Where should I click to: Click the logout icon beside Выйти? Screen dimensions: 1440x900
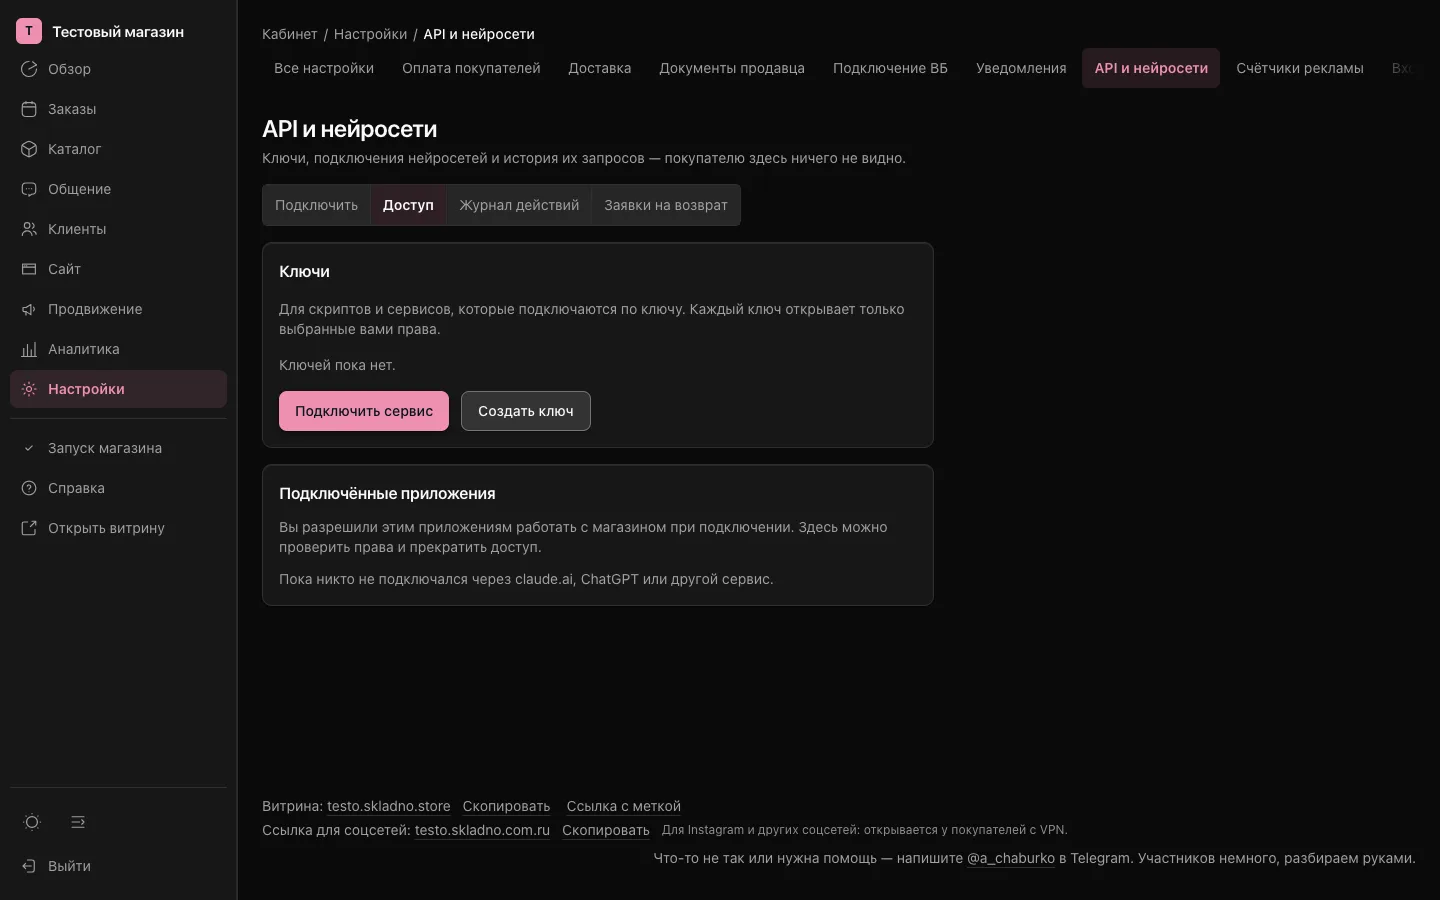[29, 866]
